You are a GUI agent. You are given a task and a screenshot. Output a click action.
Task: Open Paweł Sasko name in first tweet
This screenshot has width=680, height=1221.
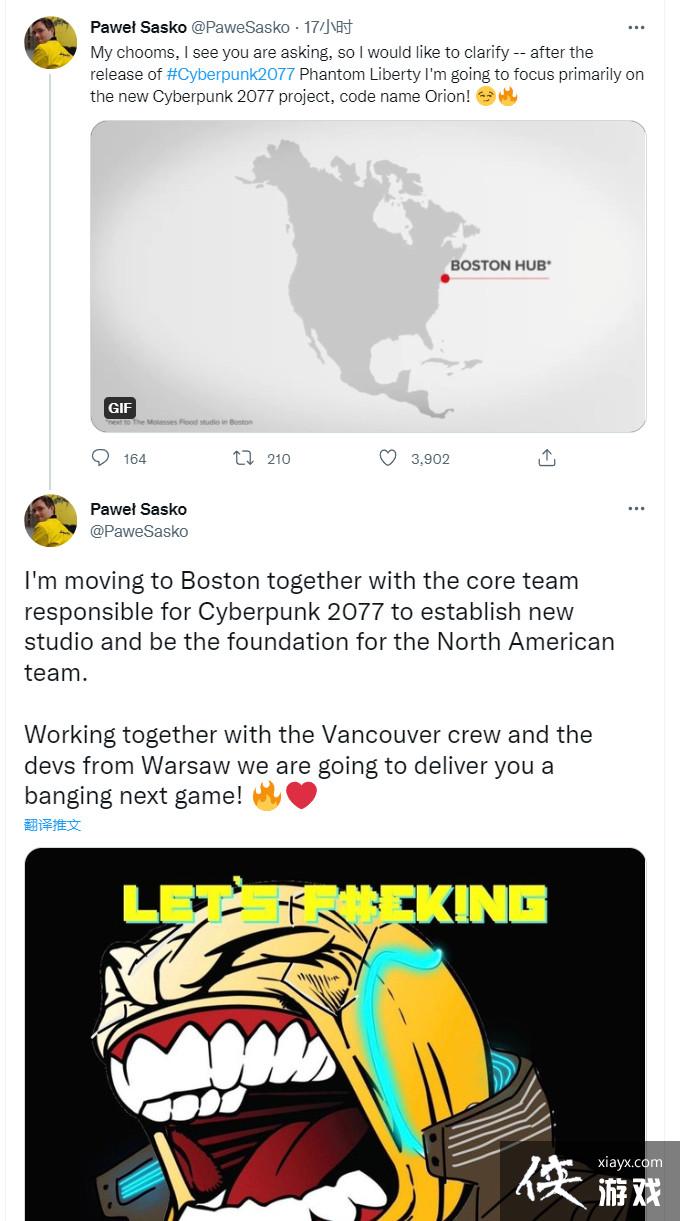click(138, 27)
